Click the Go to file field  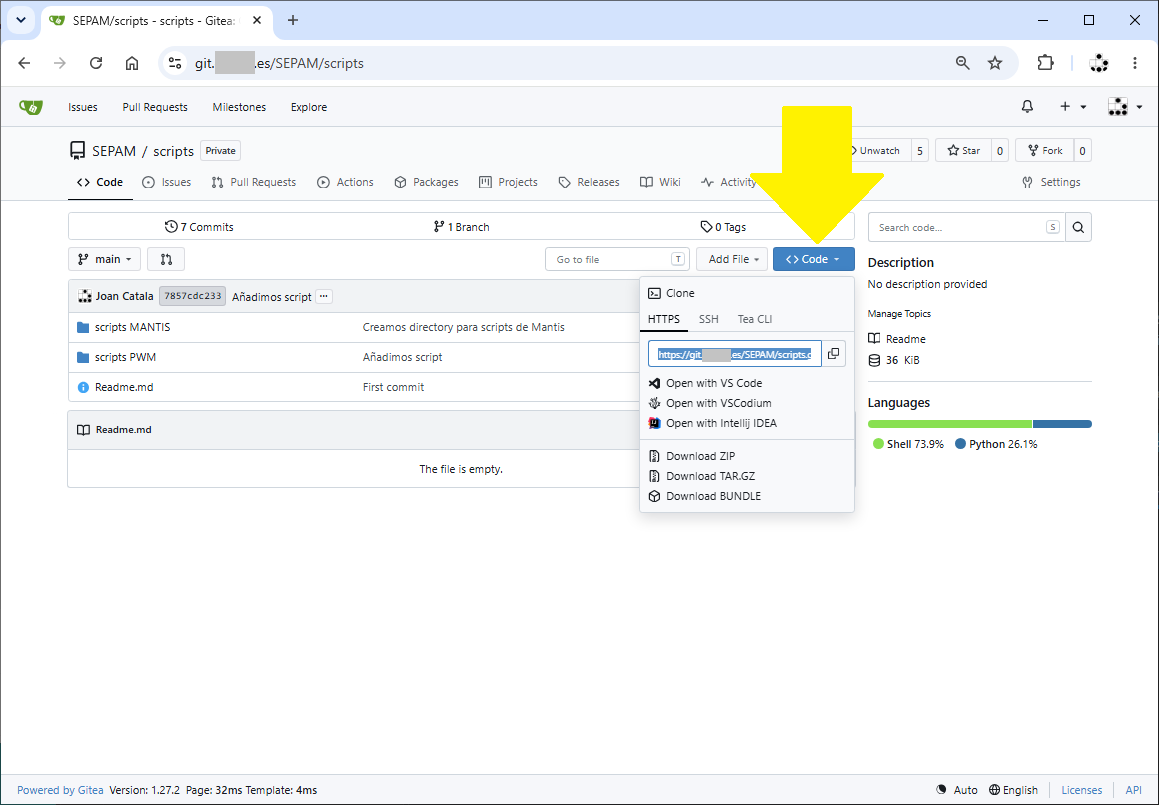[x=617, y=259]
